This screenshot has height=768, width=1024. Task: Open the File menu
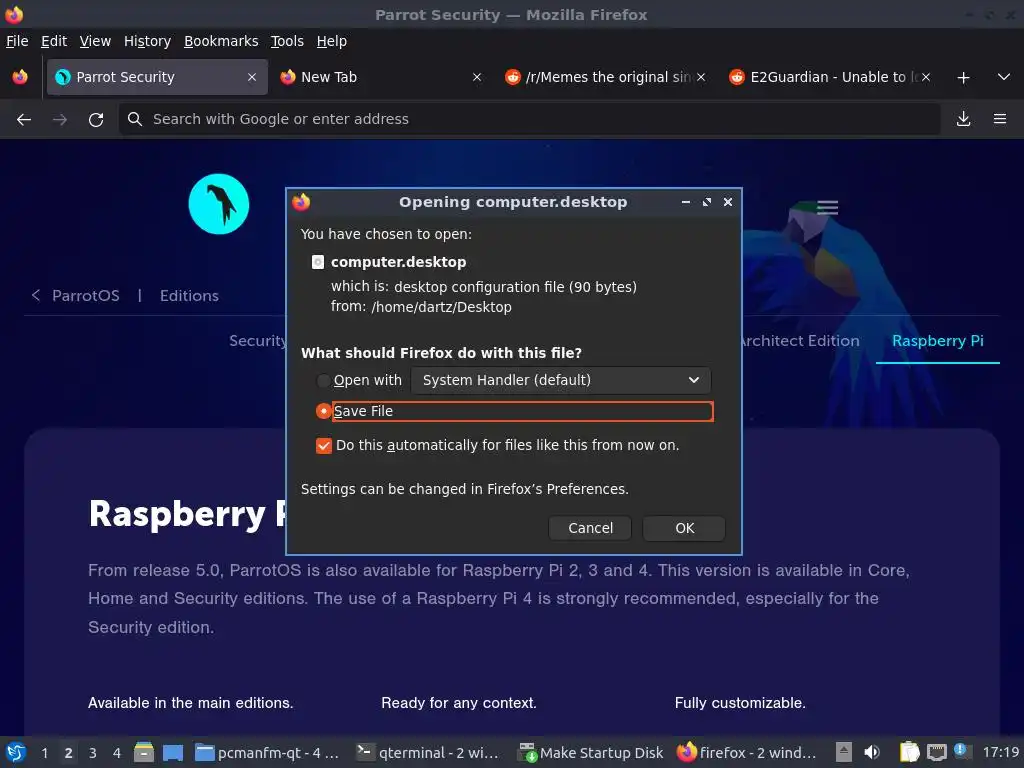tap(17, 41)
